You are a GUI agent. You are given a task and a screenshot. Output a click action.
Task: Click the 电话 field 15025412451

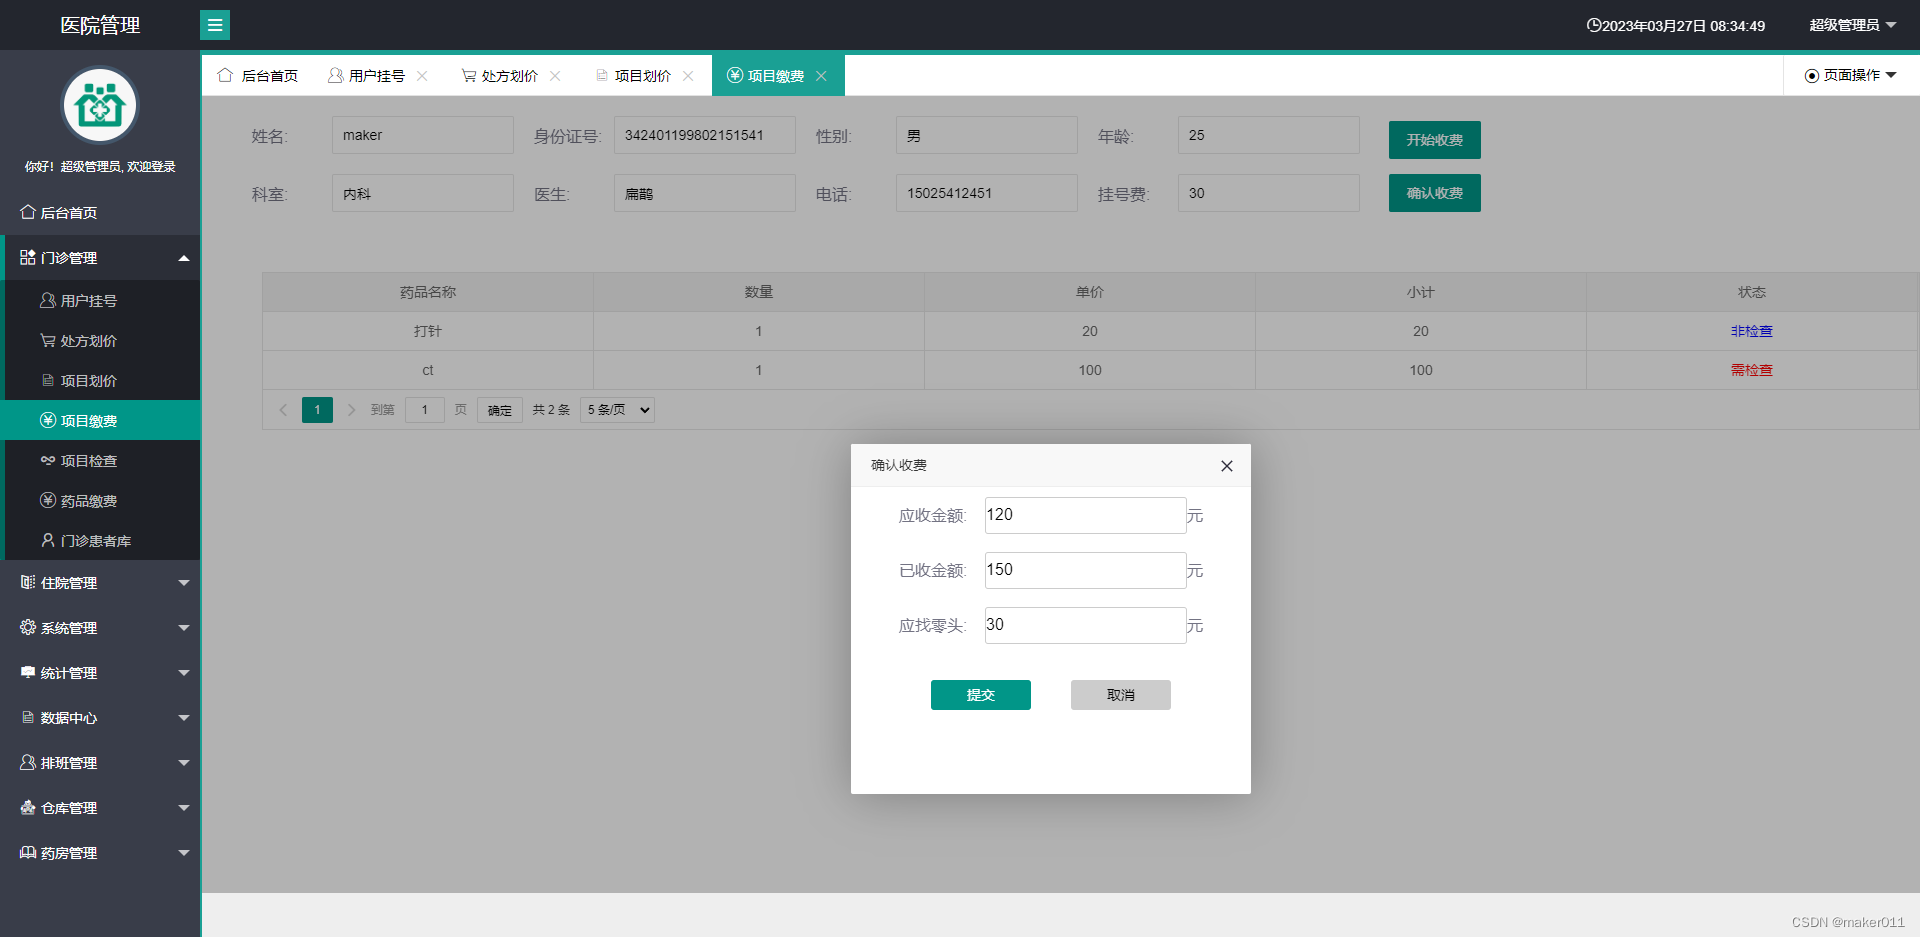(x=987, y=193)
